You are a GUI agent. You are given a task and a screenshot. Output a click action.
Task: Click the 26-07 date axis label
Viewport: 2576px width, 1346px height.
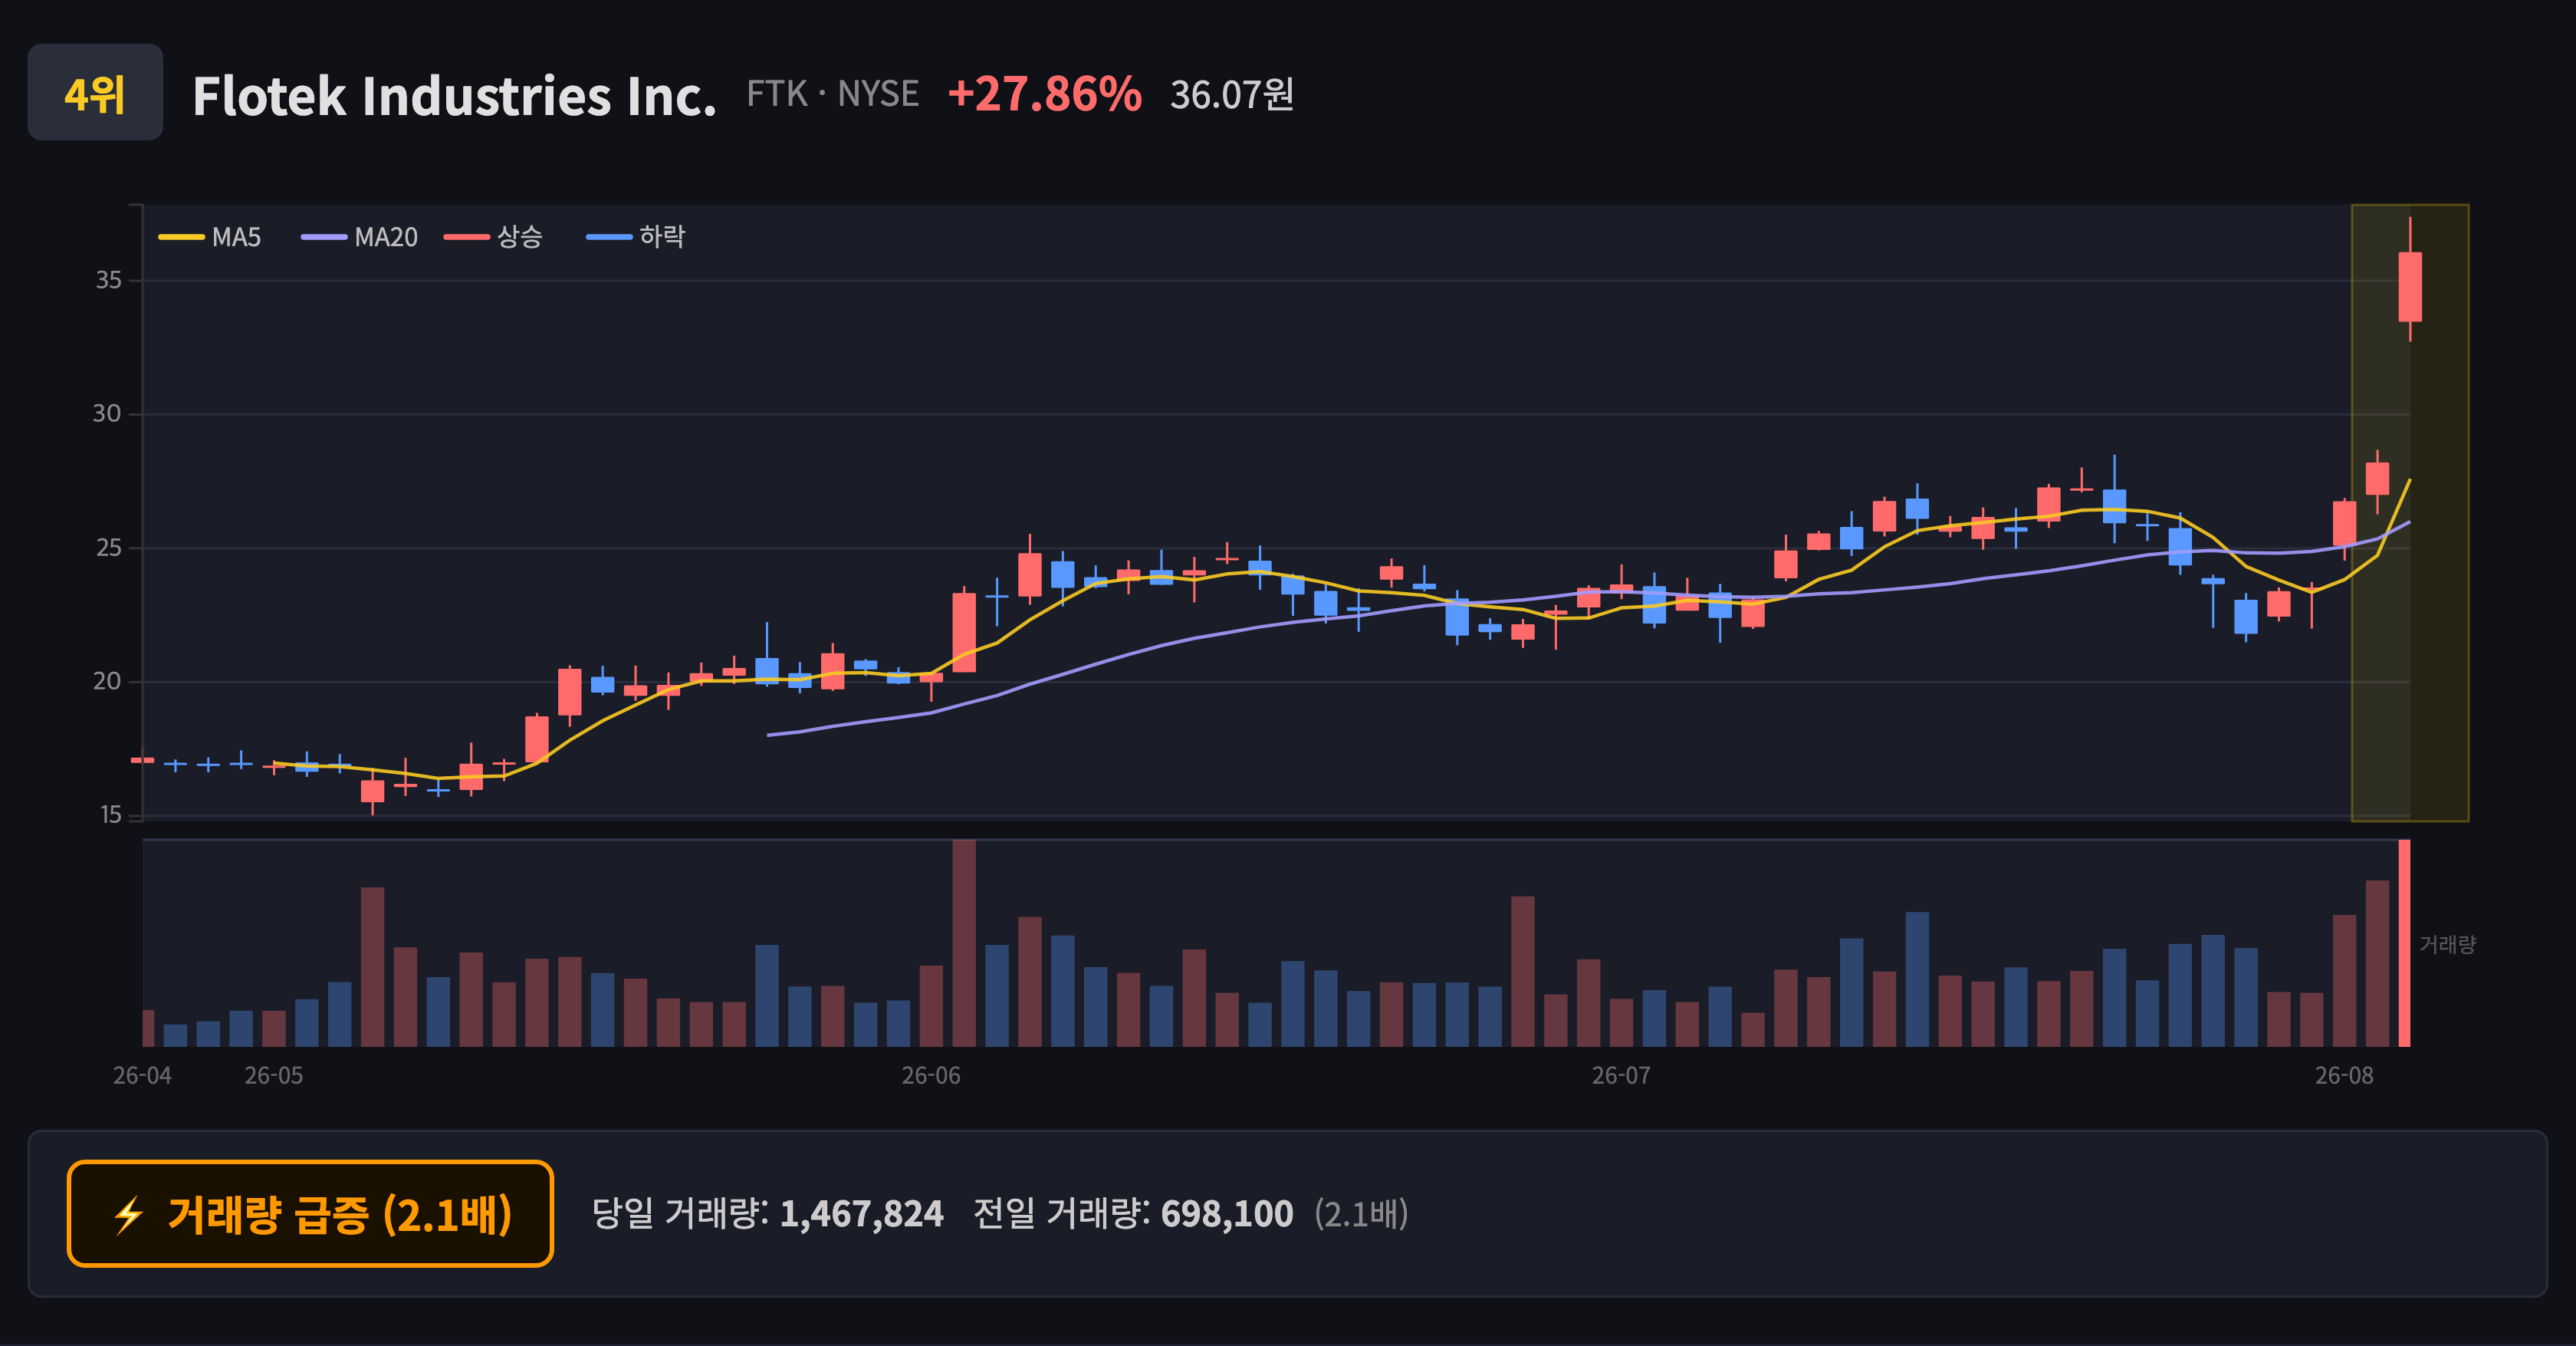point(1621,1075)
